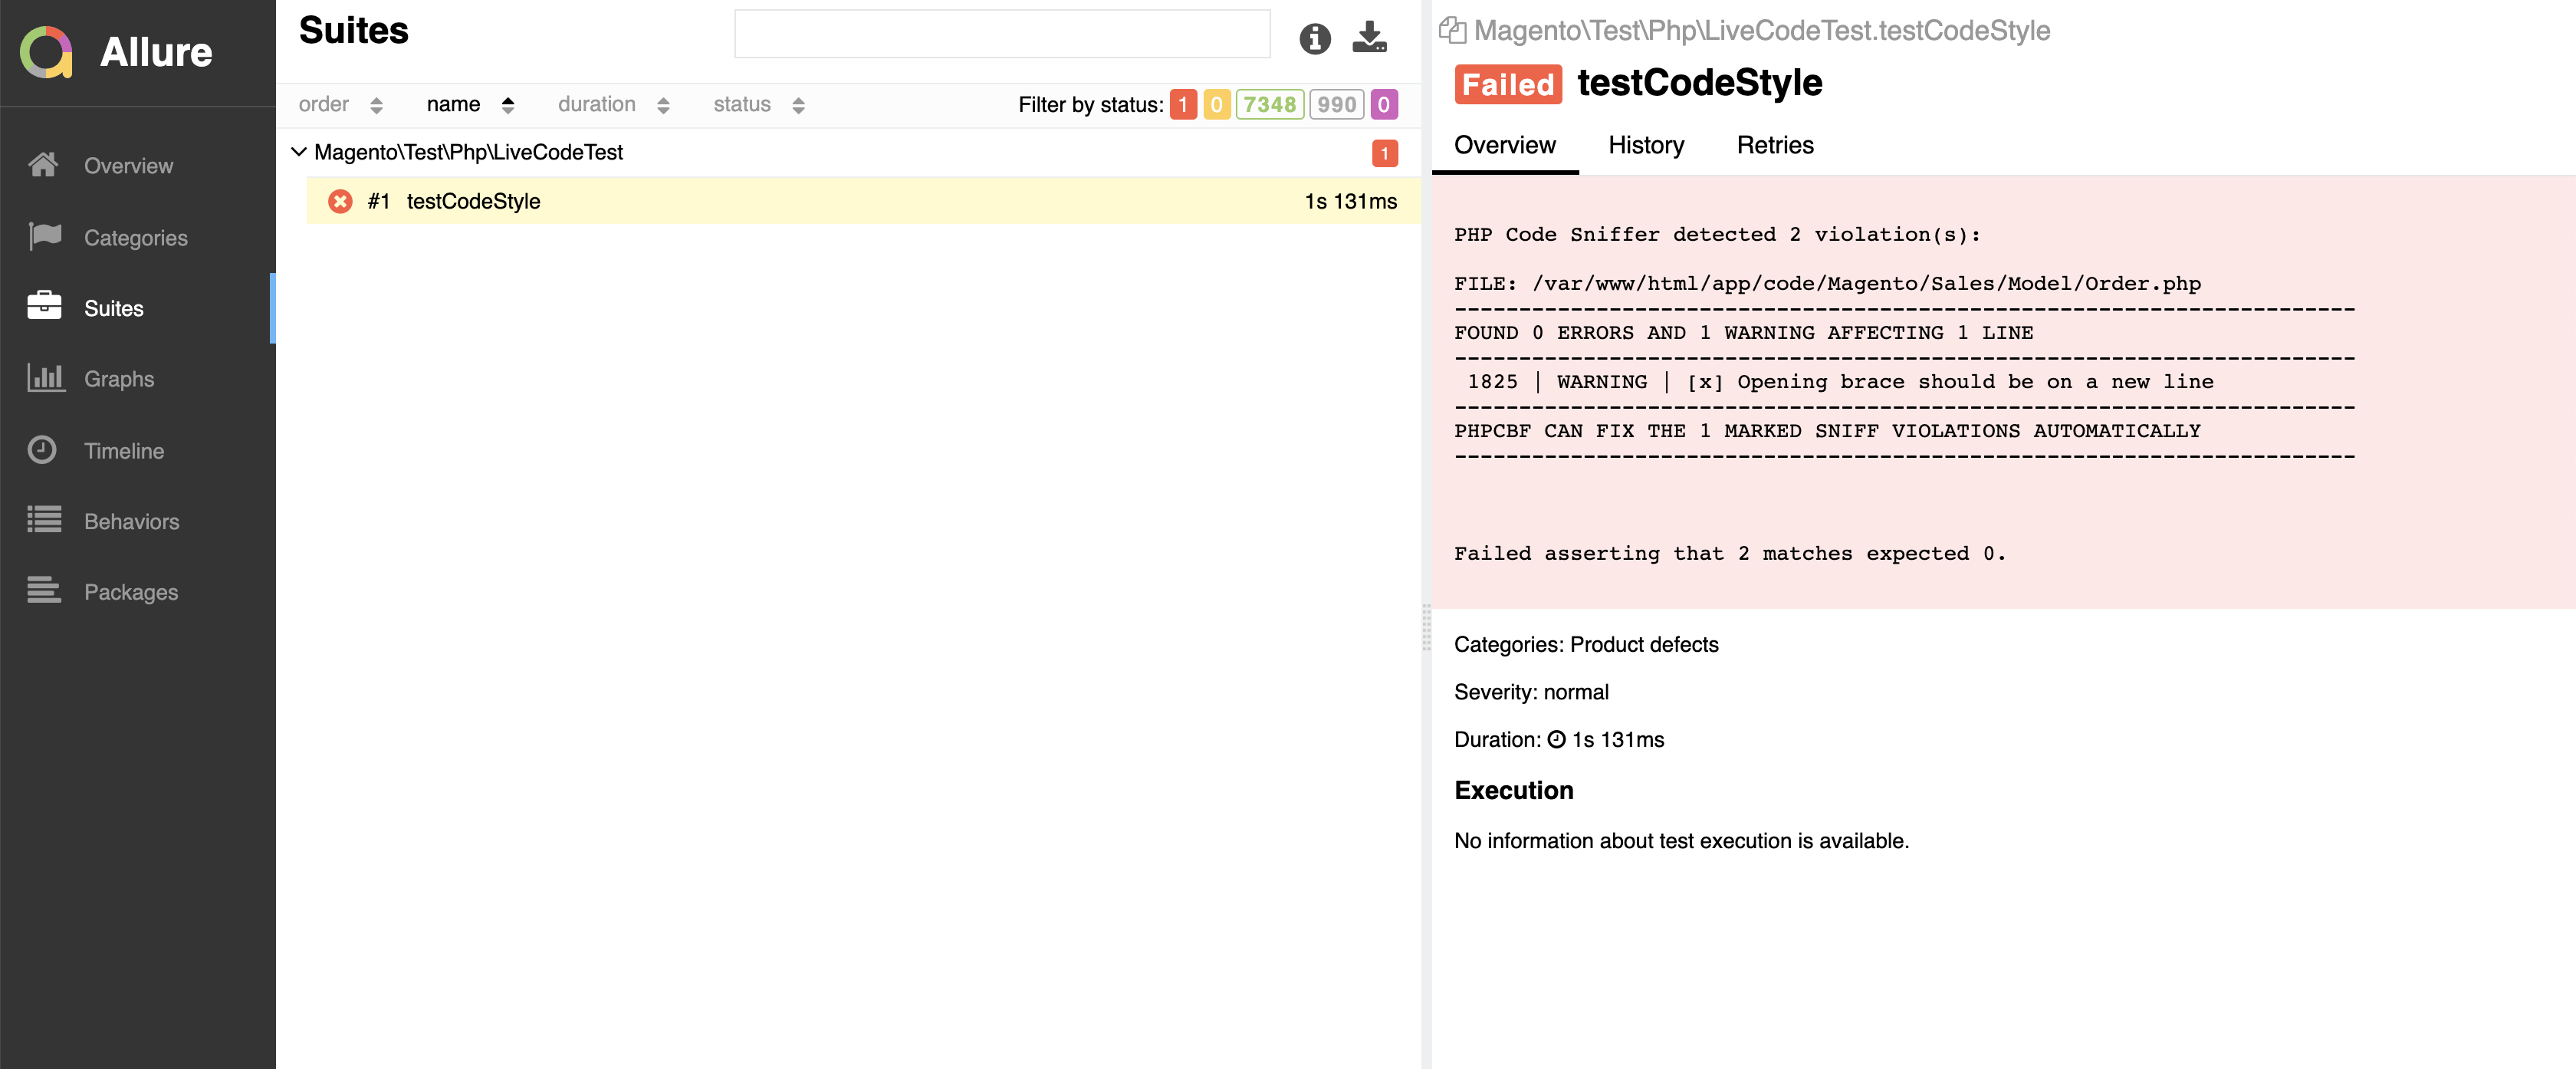
Task: Click the Magento\Test\Php\LiveCodeTest suite name
Action: [x=468, y=152]
